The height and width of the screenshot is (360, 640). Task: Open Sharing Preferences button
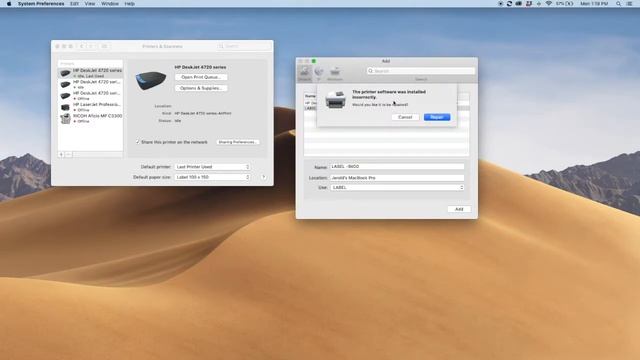point(238,142)
